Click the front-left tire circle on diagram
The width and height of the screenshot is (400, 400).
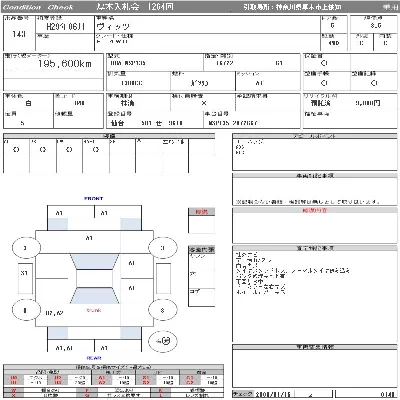[26, 248]
